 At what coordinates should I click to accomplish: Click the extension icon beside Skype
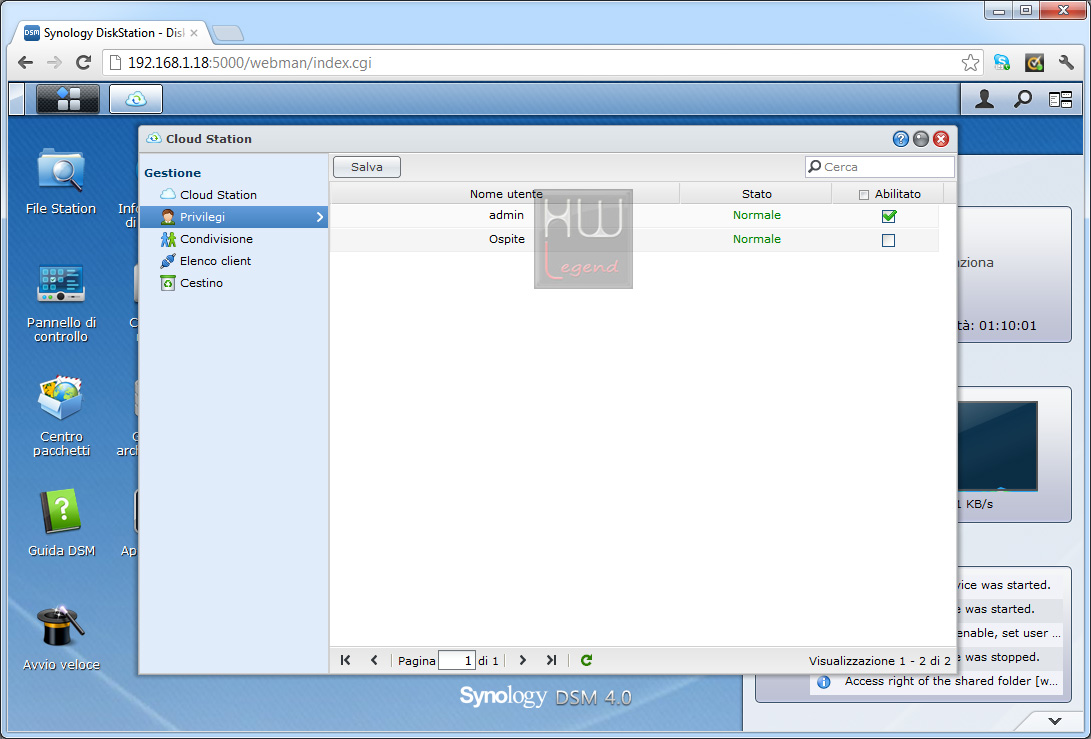click(x=1035, y=63)
